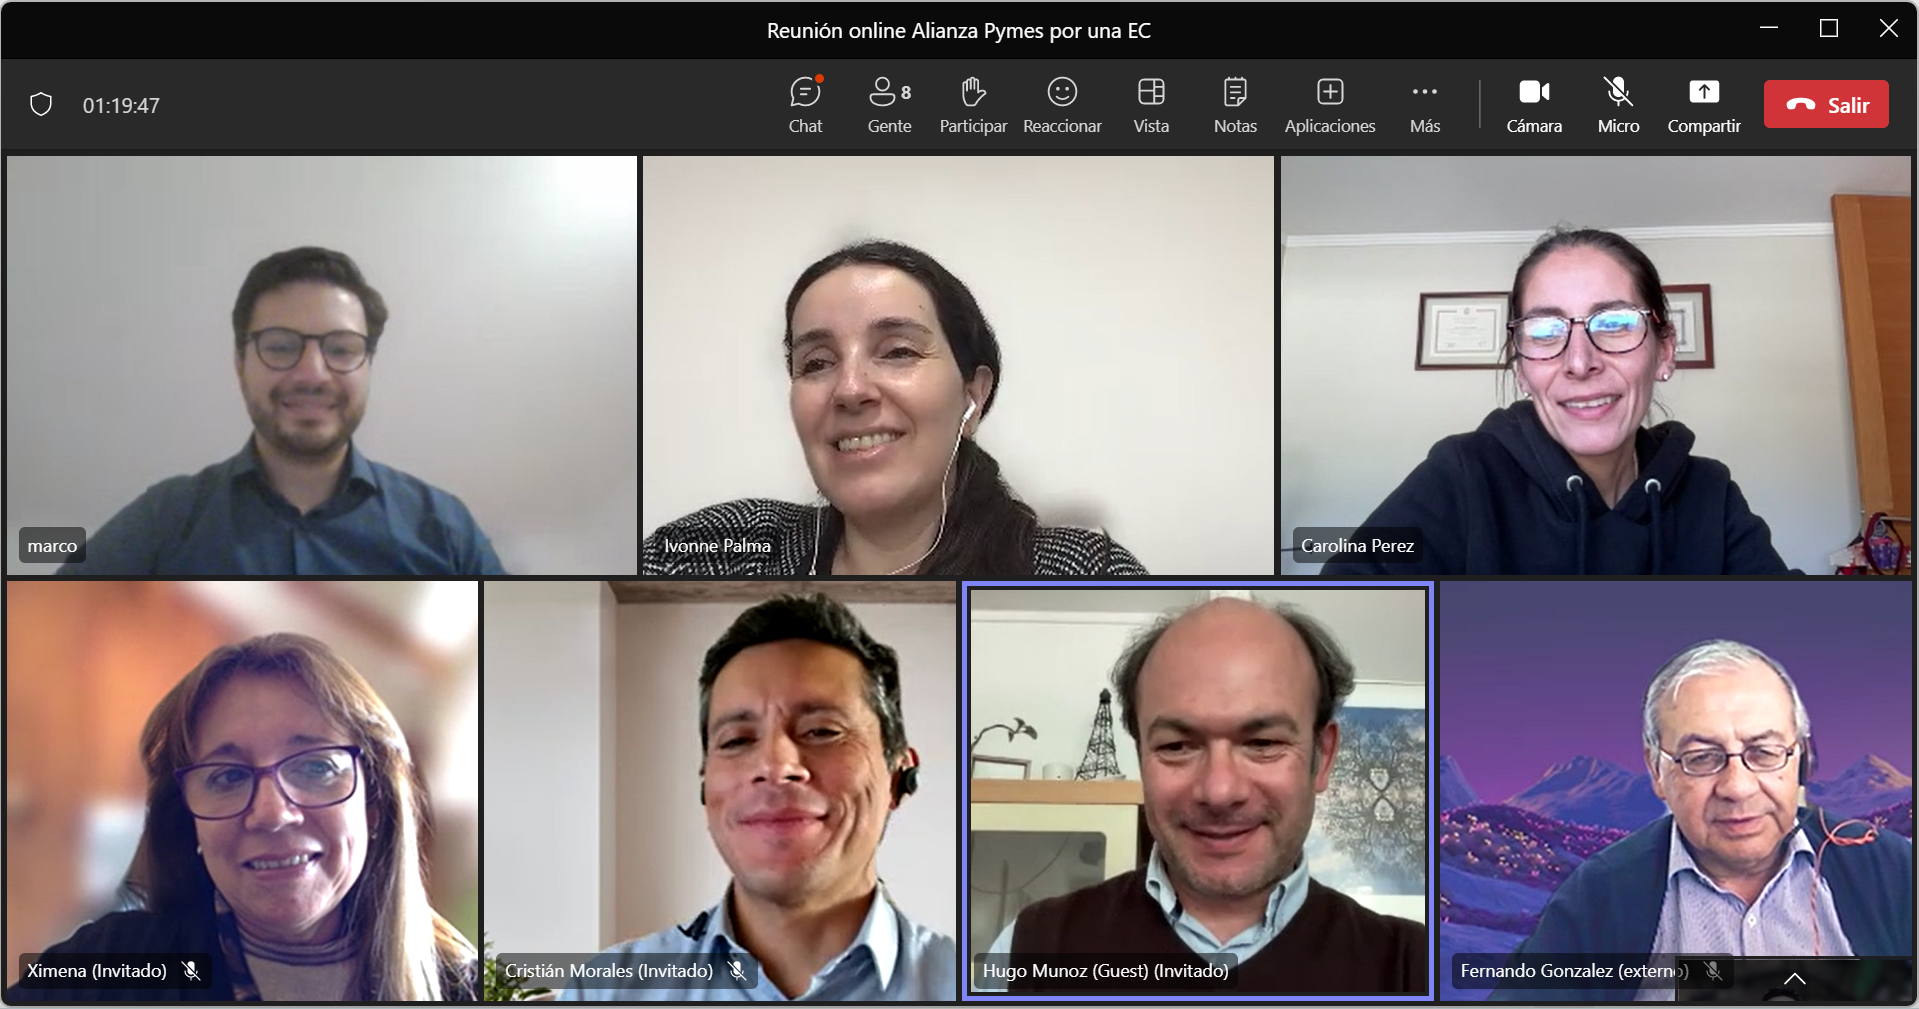Maximize the Teams meeting window

1829,29
